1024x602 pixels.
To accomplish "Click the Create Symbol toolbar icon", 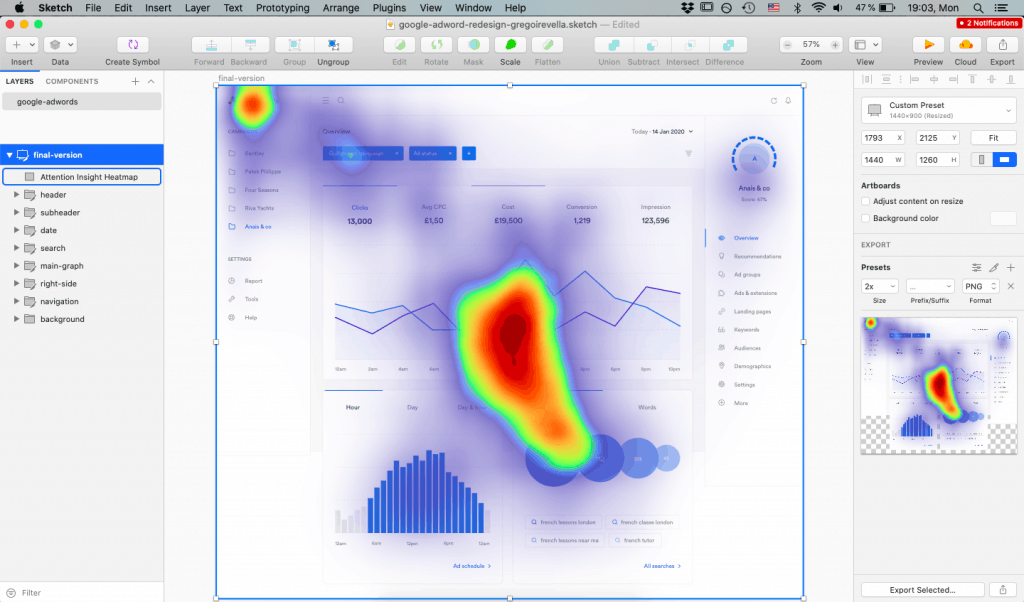I will 133,44.
